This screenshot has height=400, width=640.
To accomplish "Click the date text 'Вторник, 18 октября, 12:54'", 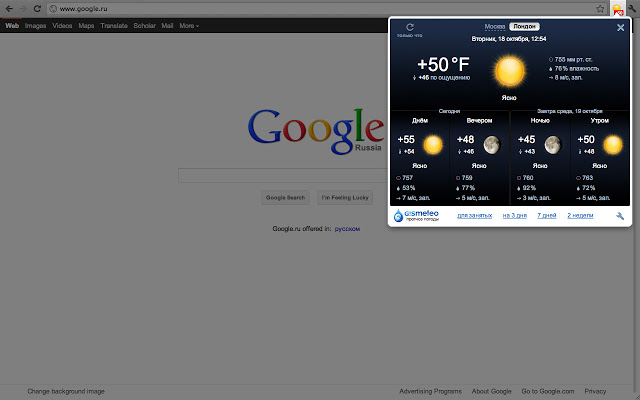I will tap(509, 39).
